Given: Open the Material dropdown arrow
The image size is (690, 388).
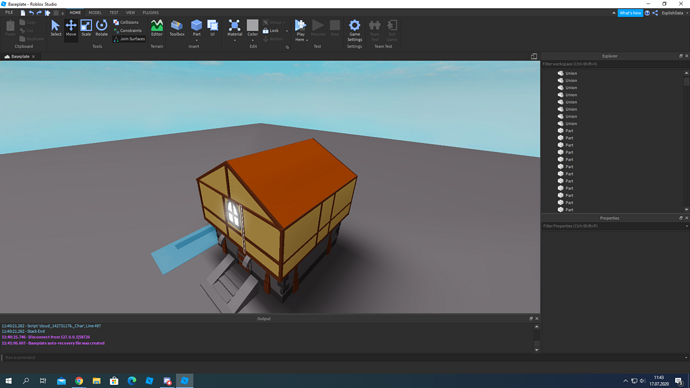Looking at the screenshot, I should coord(235,40).
